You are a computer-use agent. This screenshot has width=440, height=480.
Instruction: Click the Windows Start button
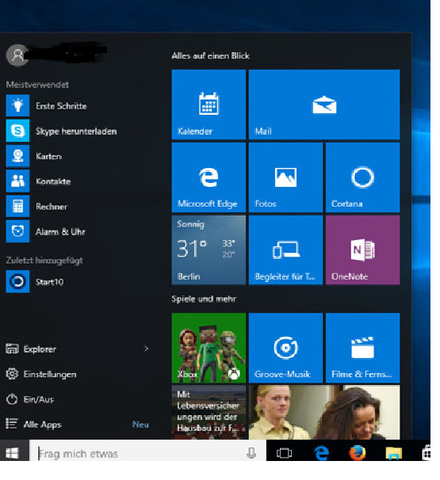(12, 453)
